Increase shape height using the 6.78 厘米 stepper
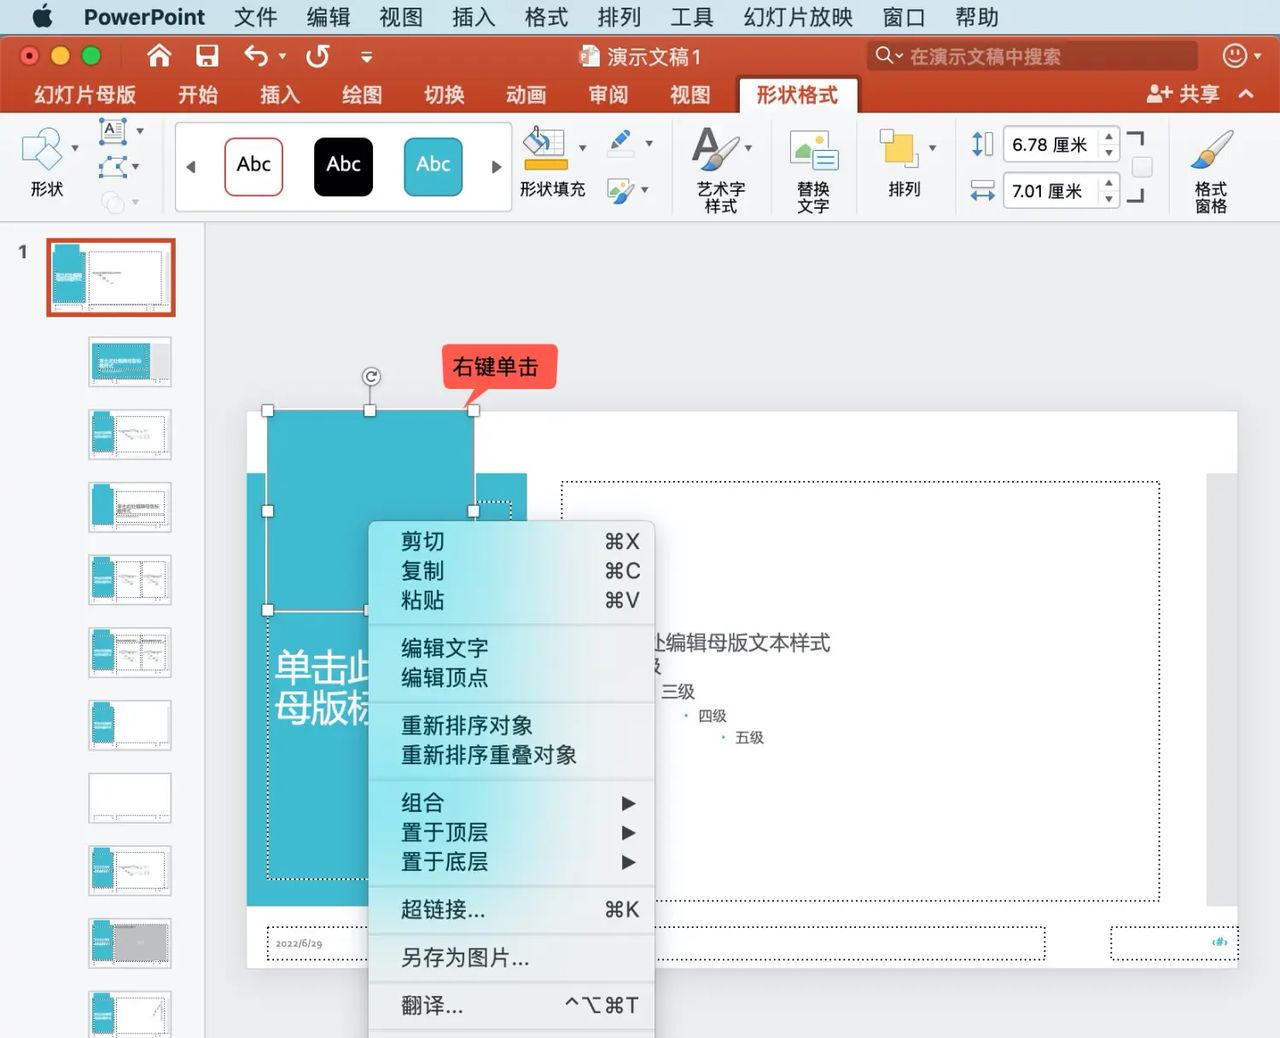Screen dimensions: 1280x1038 point(1108,137)
